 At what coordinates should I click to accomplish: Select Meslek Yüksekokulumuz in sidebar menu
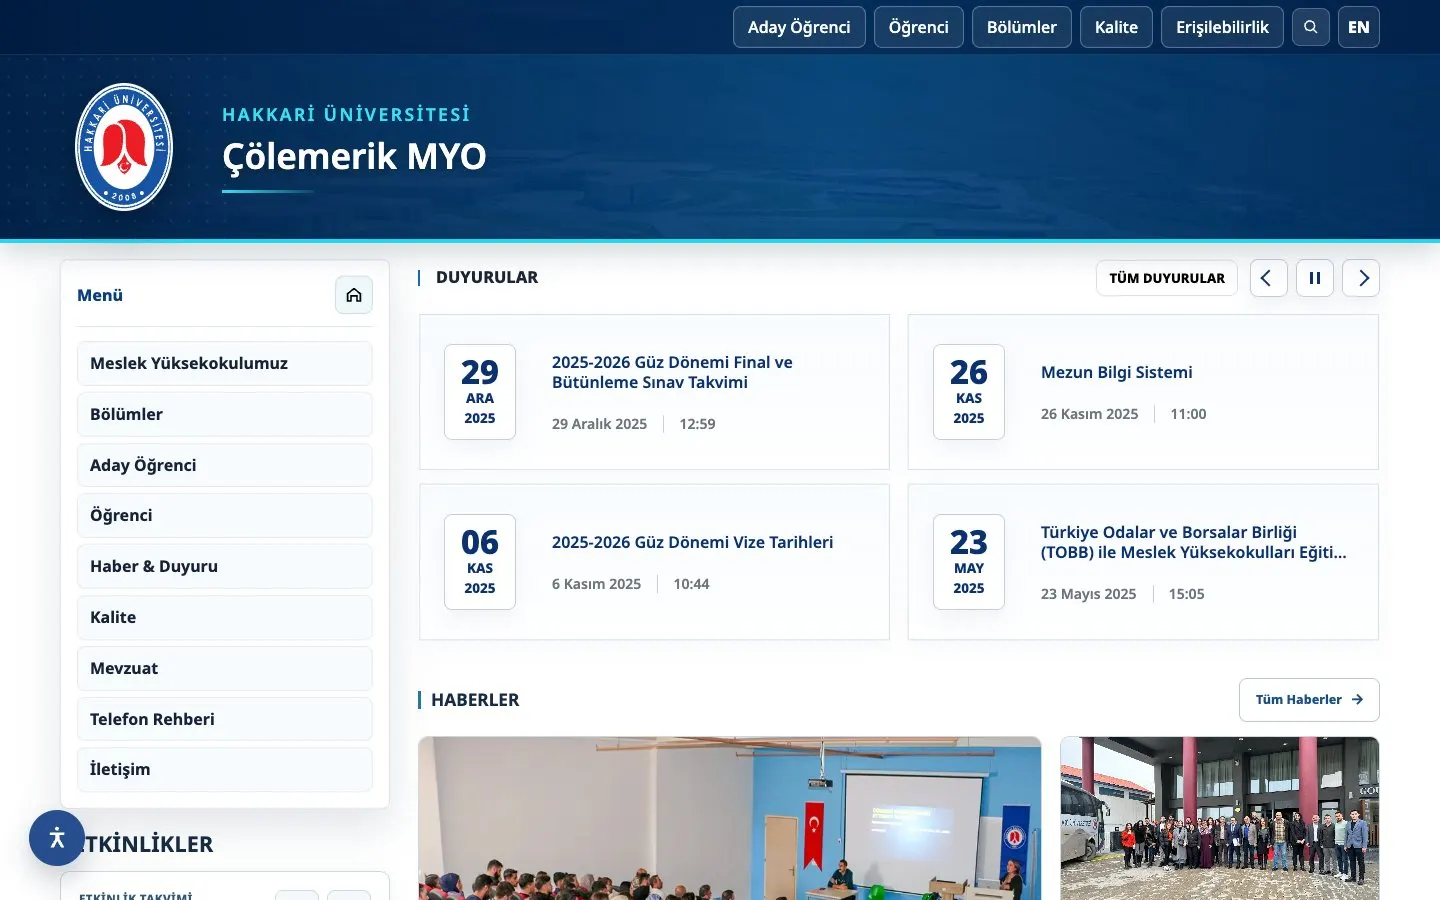pos(225,363)
